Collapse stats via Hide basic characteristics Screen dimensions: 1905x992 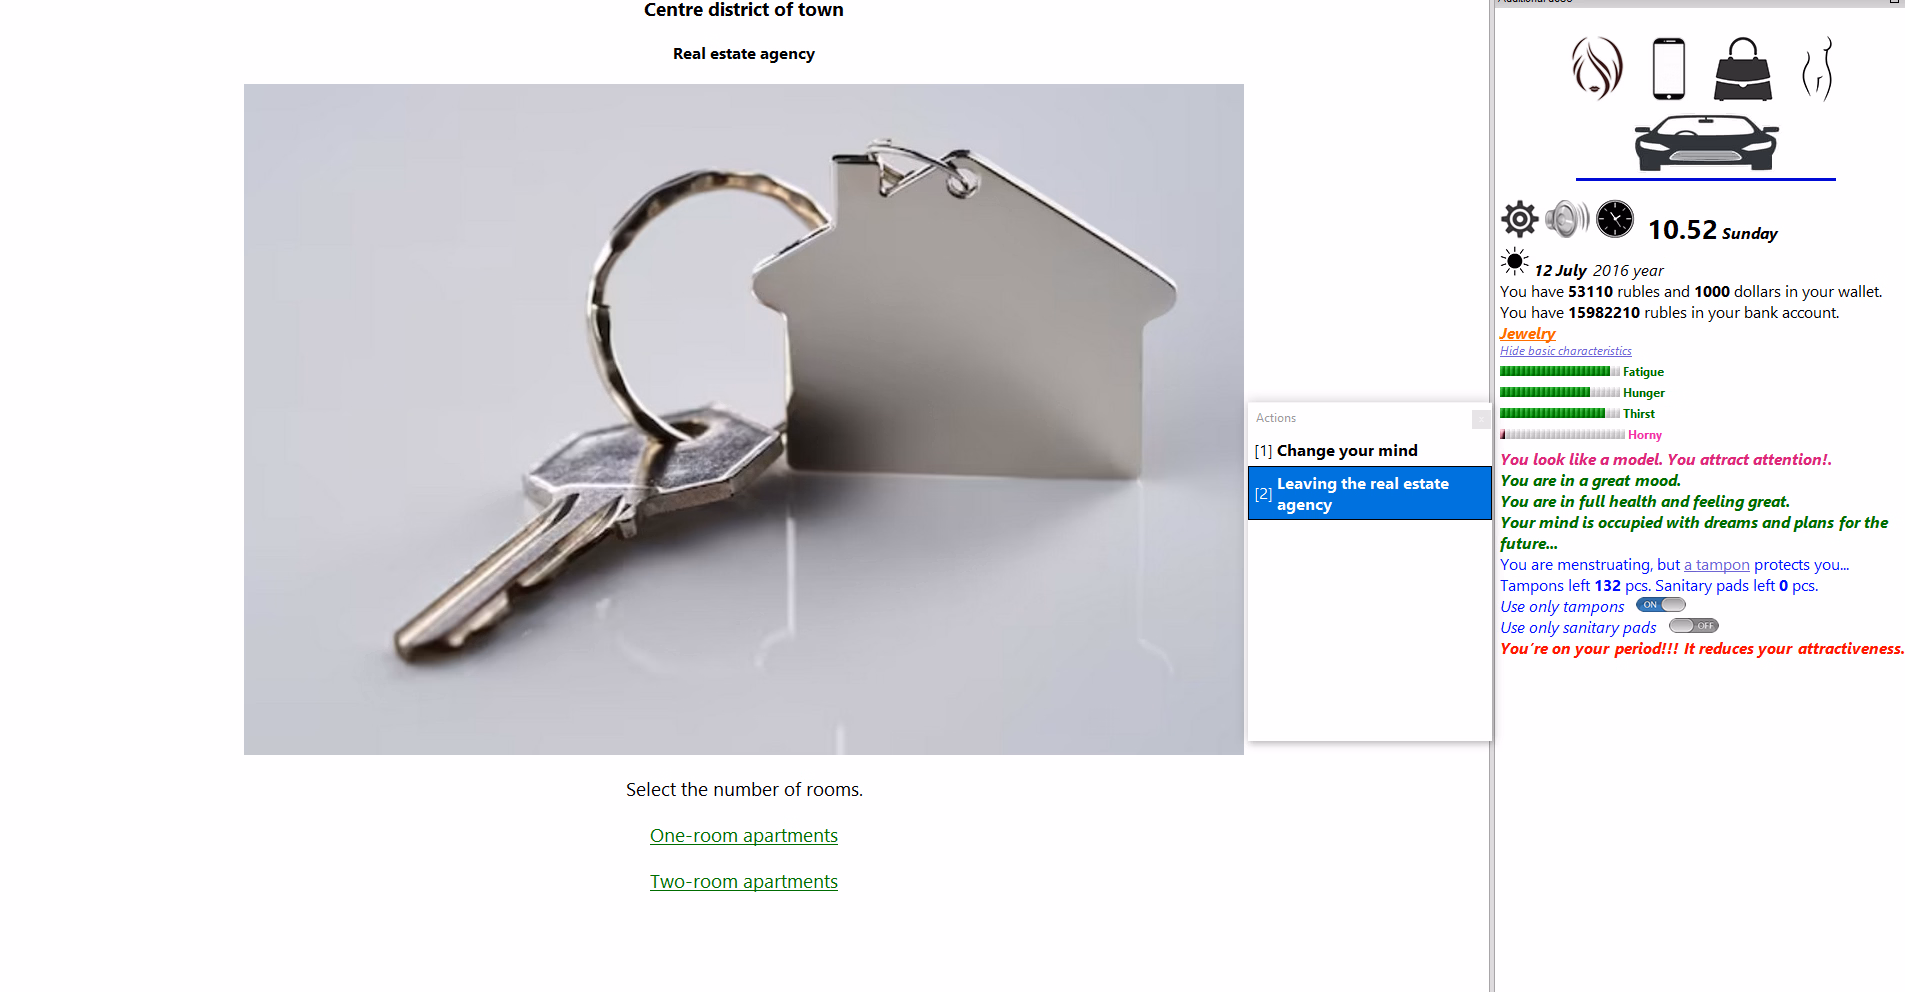(x=1565, y=351)
